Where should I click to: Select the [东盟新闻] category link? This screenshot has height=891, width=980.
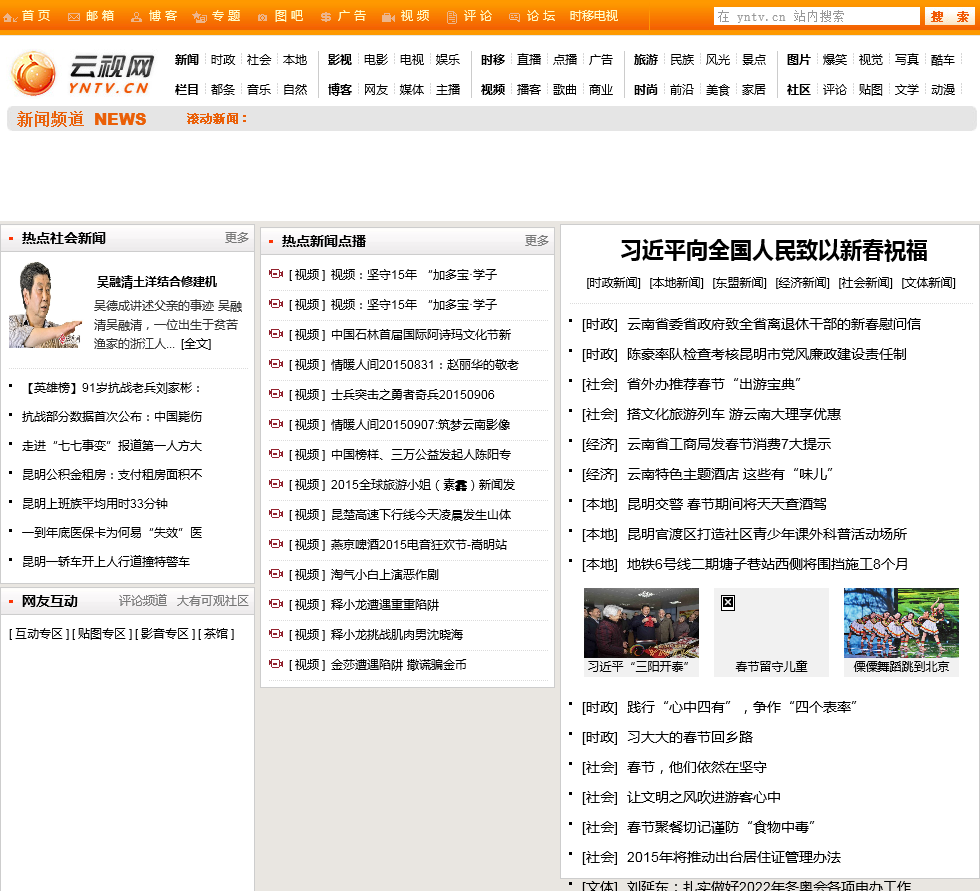pyautogui.click(x=739, y=283)
